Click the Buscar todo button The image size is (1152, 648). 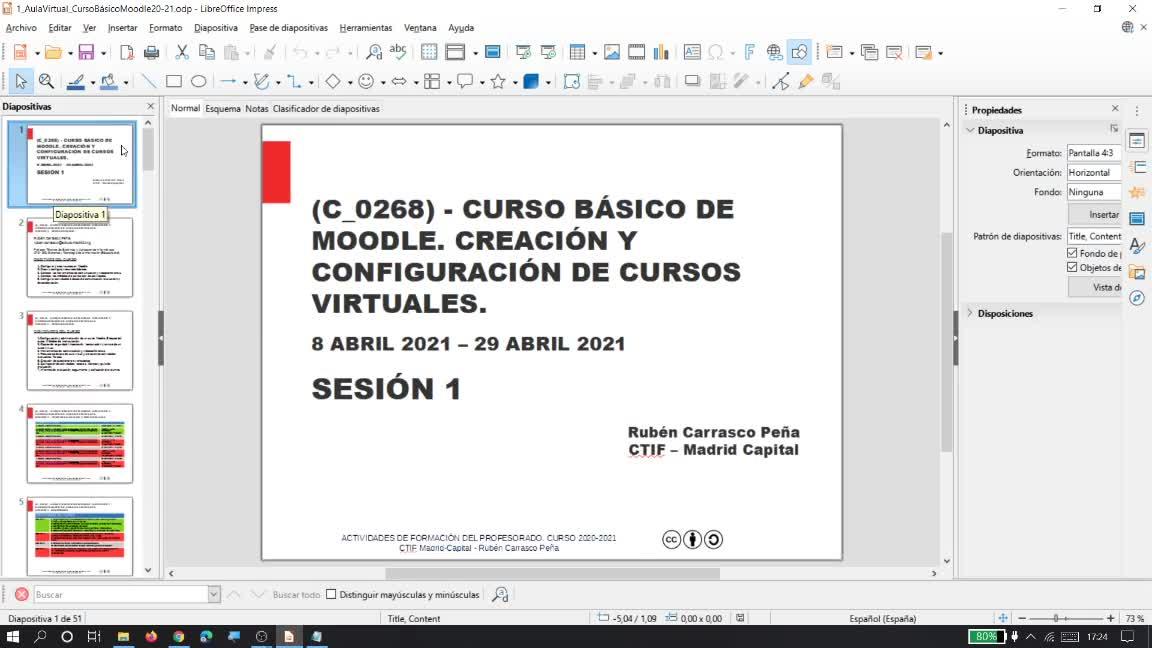297,594
